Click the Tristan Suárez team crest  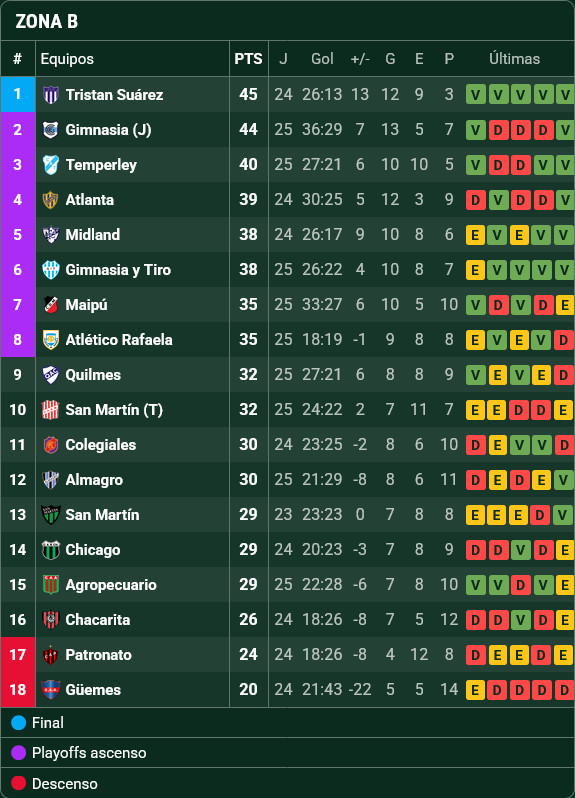(50, 95)
